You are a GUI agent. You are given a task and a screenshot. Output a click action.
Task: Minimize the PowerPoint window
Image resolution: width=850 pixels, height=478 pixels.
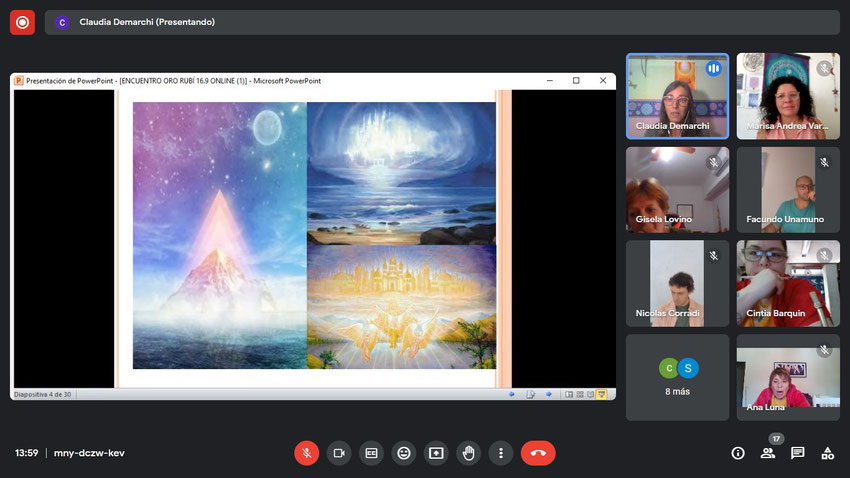coord(550,81)
